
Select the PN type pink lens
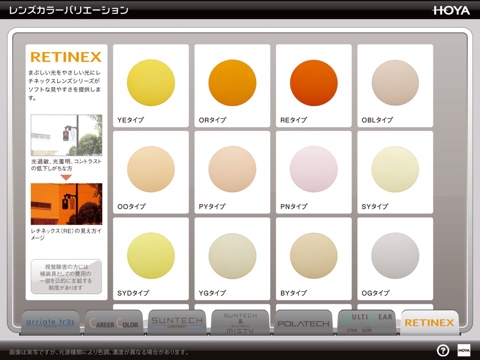314,172
